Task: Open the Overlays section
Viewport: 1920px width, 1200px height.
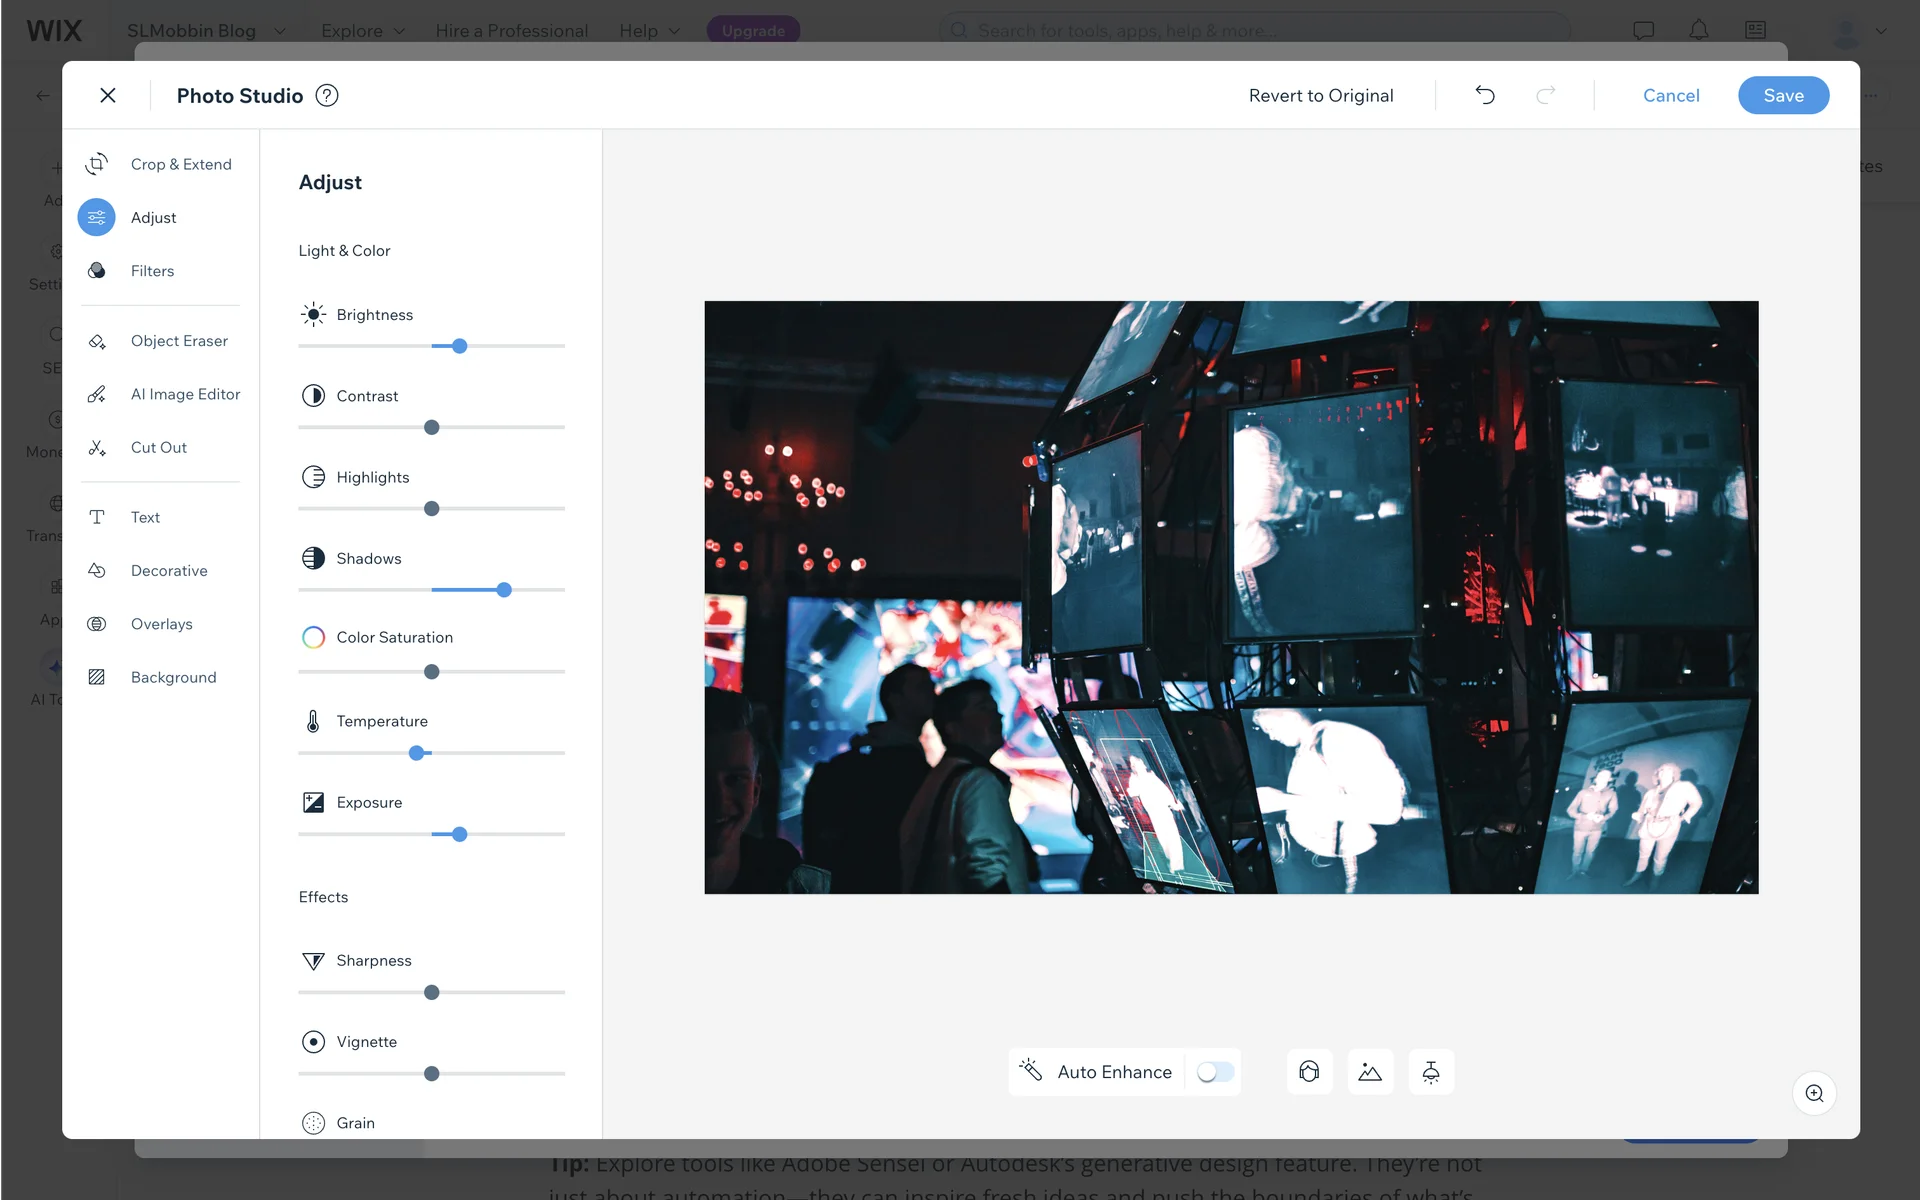Action: click(x=161, y=624)
